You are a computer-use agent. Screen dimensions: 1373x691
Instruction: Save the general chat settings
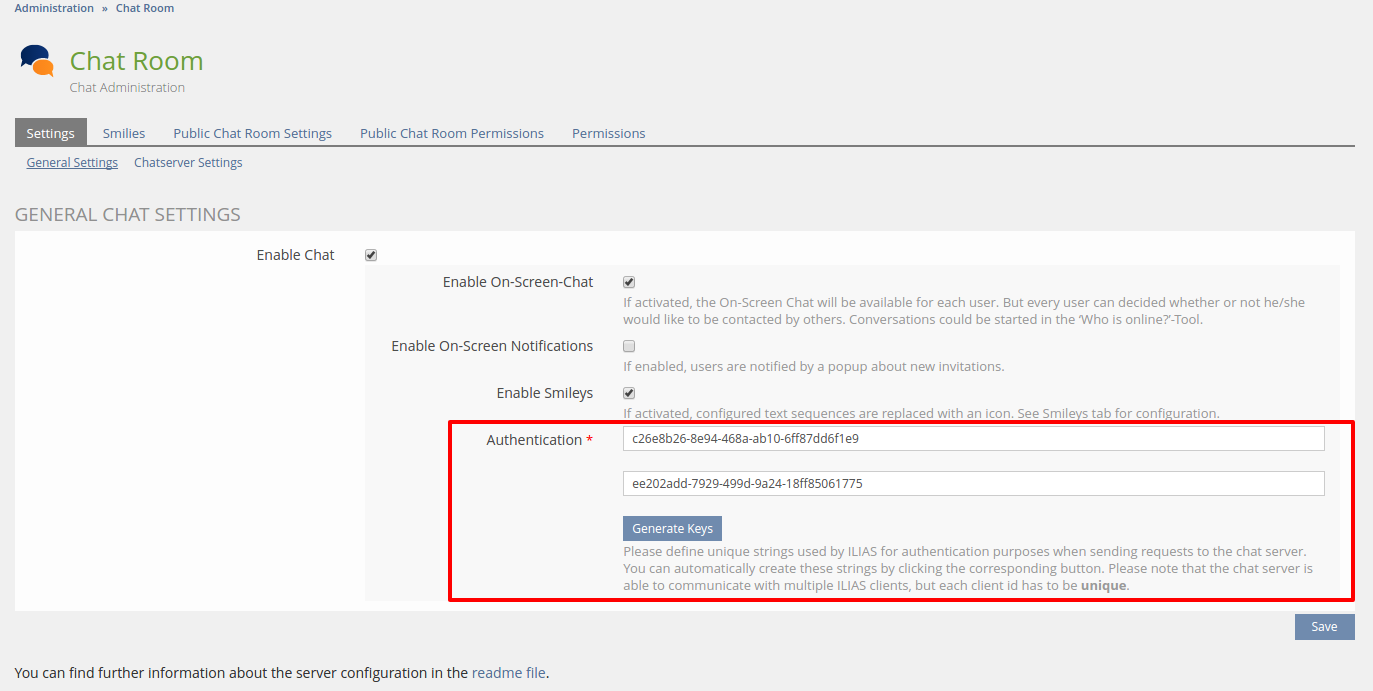(1324, 626)
